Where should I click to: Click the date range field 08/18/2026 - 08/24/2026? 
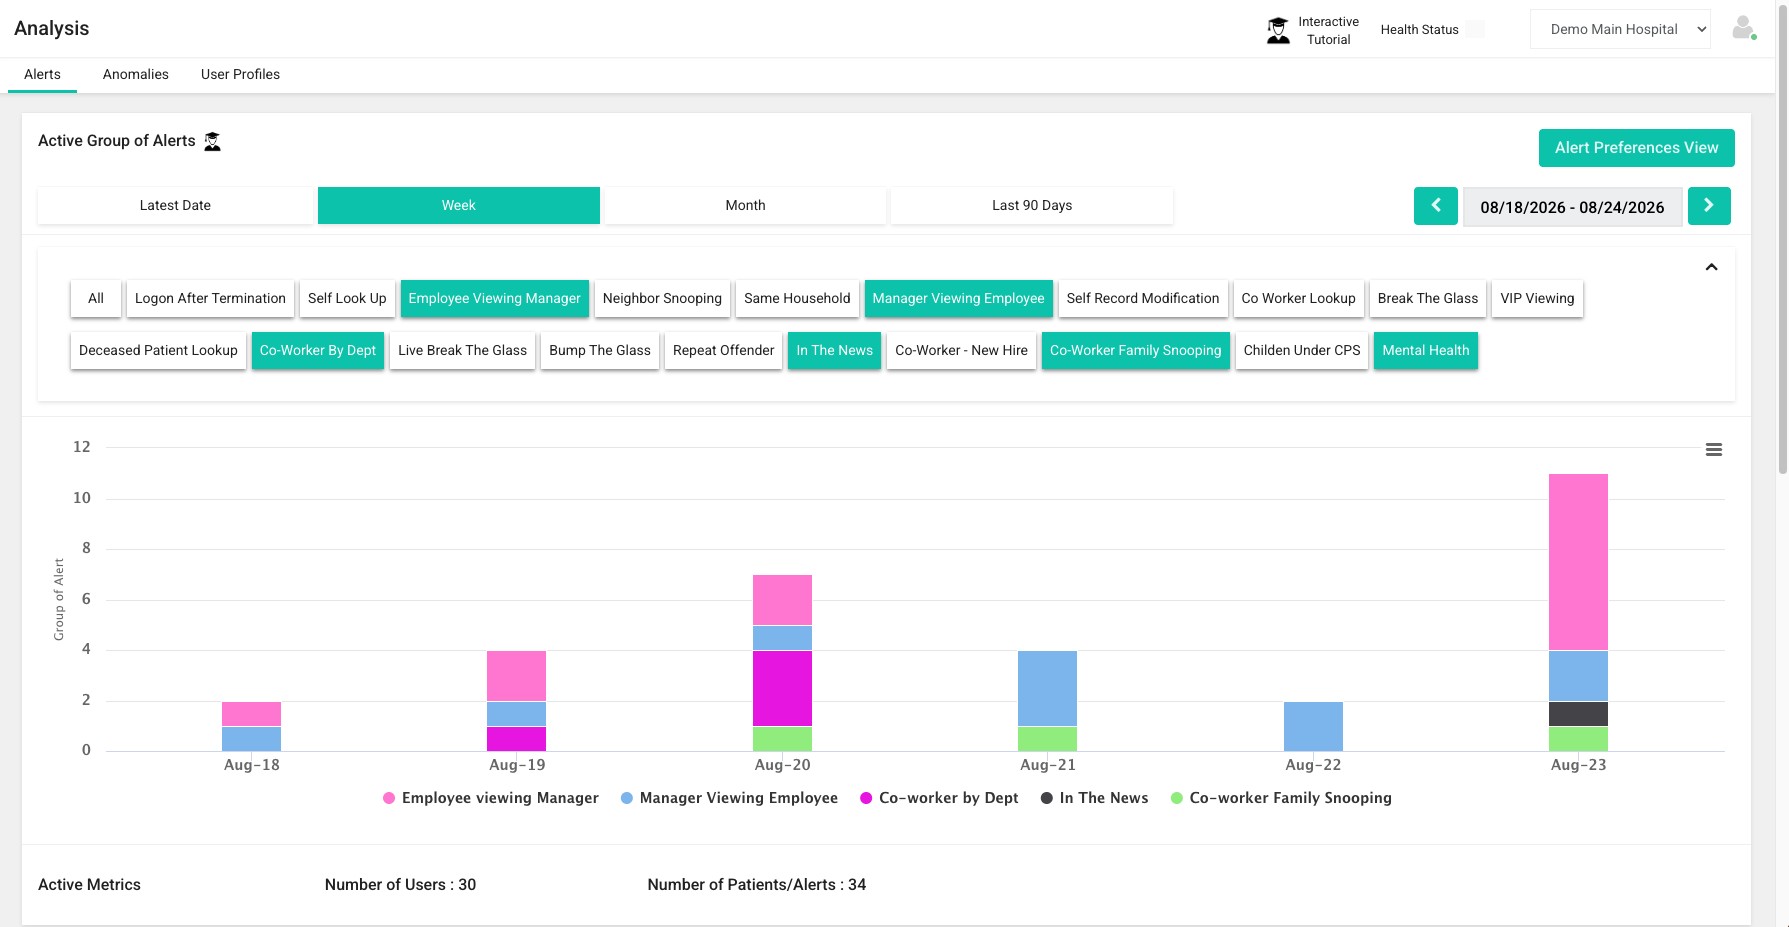point(1572,207)
